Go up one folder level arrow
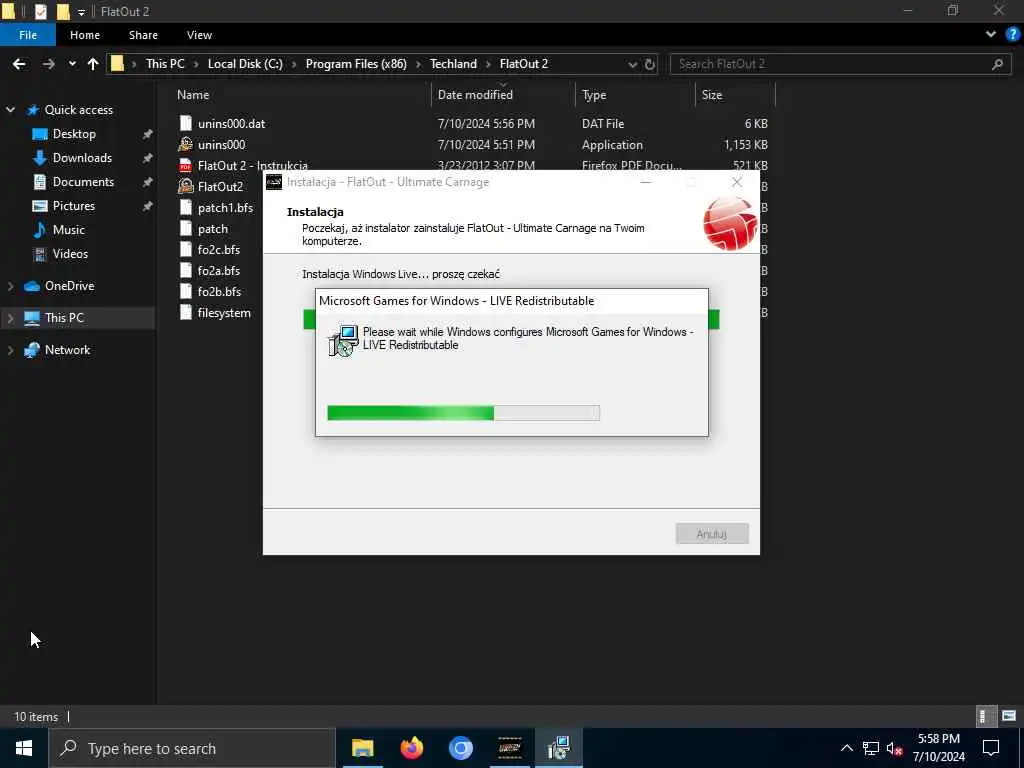 coord(93,64)
